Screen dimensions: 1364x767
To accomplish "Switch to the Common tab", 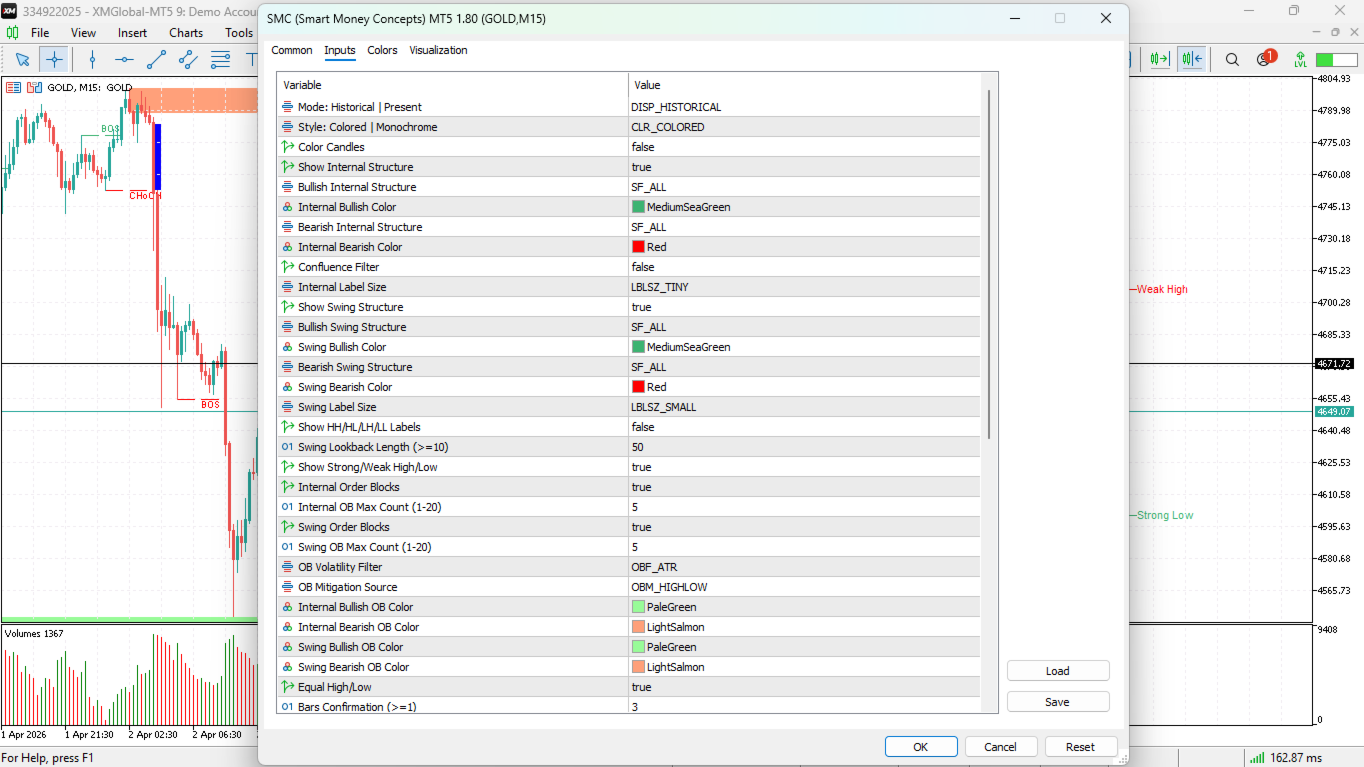I will (292, 50).
